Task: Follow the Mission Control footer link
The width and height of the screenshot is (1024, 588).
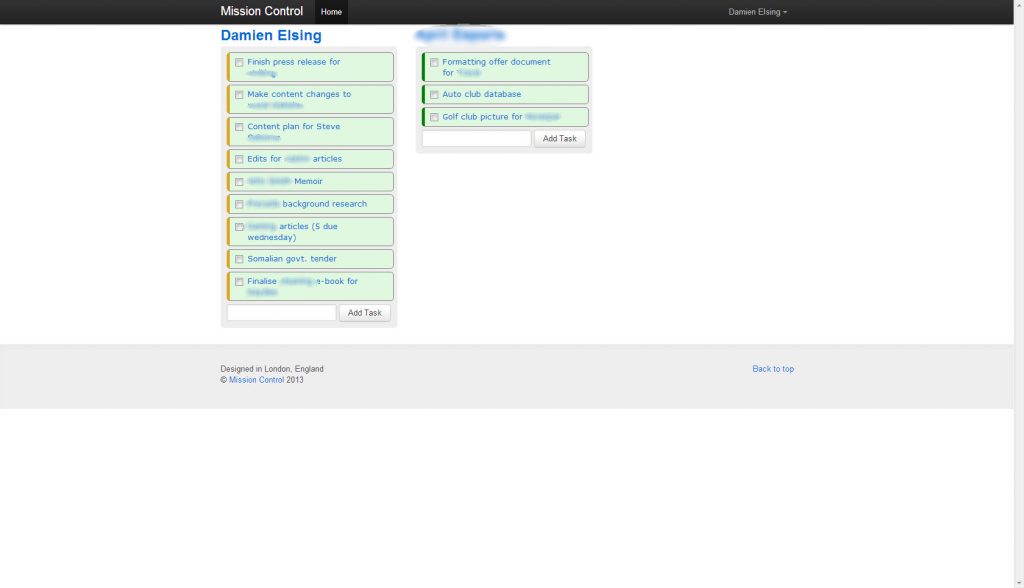Action: (256, 380)
